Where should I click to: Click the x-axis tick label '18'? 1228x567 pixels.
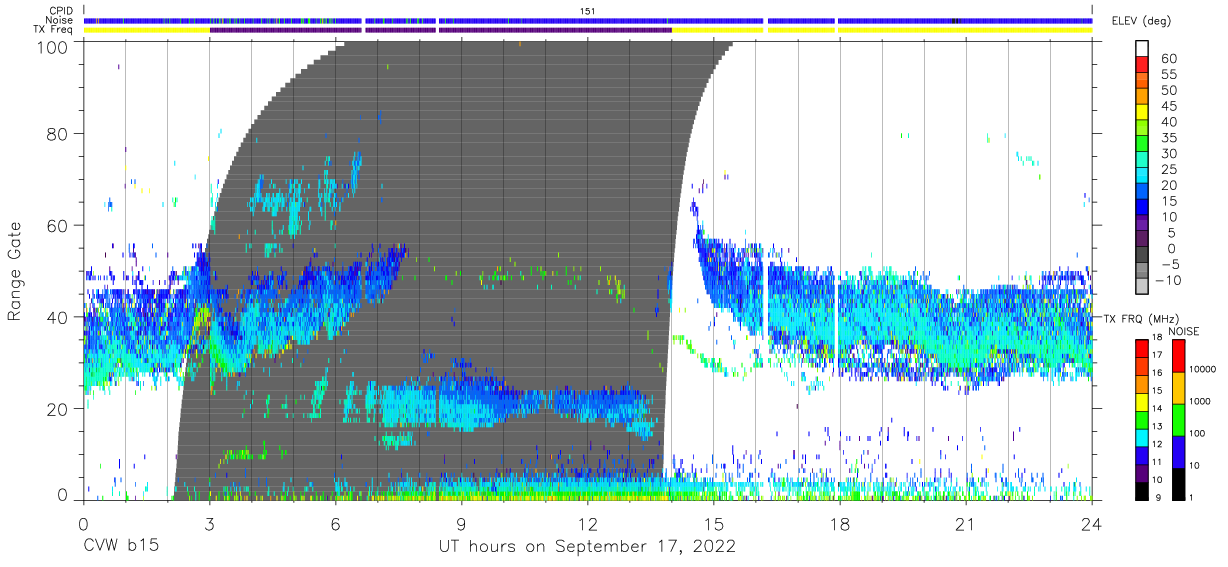coord(839,523)
